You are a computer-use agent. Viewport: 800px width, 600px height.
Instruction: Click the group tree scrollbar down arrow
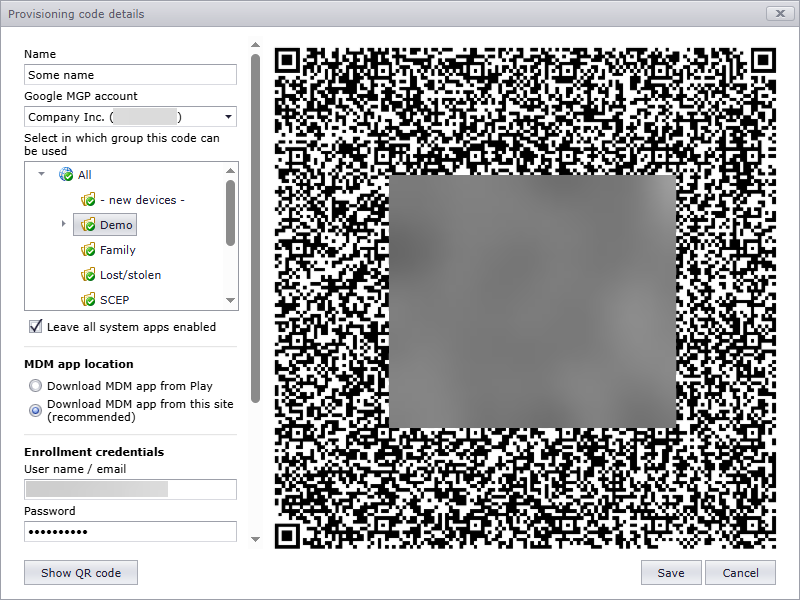[231, 300]
